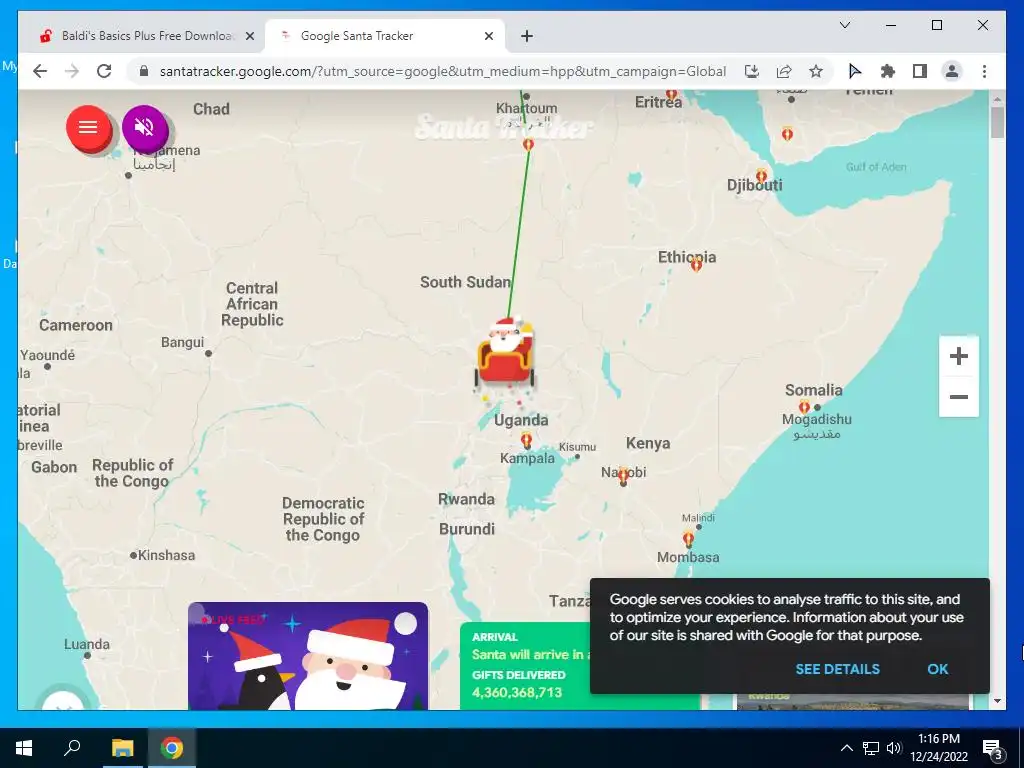
Task: Reload the Santa Tracker page
Action: [x=104, y=71]
